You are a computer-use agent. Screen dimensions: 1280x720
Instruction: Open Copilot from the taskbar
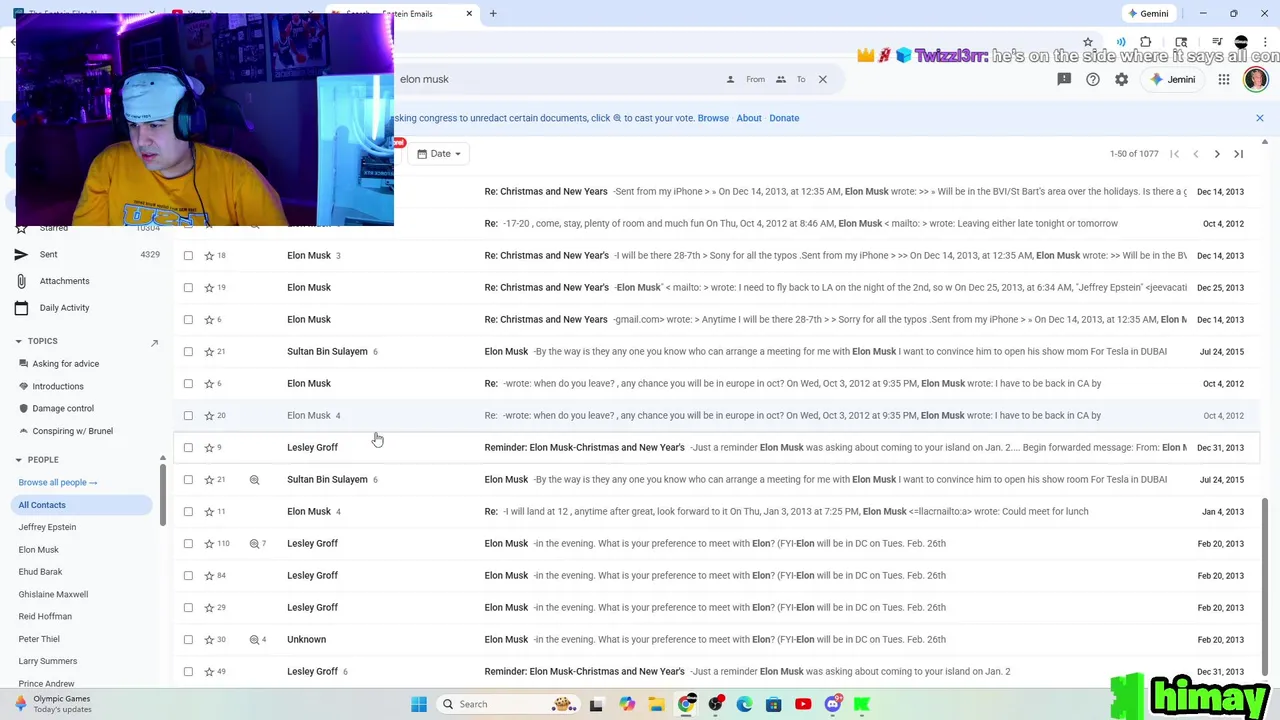tap(627, 704)
